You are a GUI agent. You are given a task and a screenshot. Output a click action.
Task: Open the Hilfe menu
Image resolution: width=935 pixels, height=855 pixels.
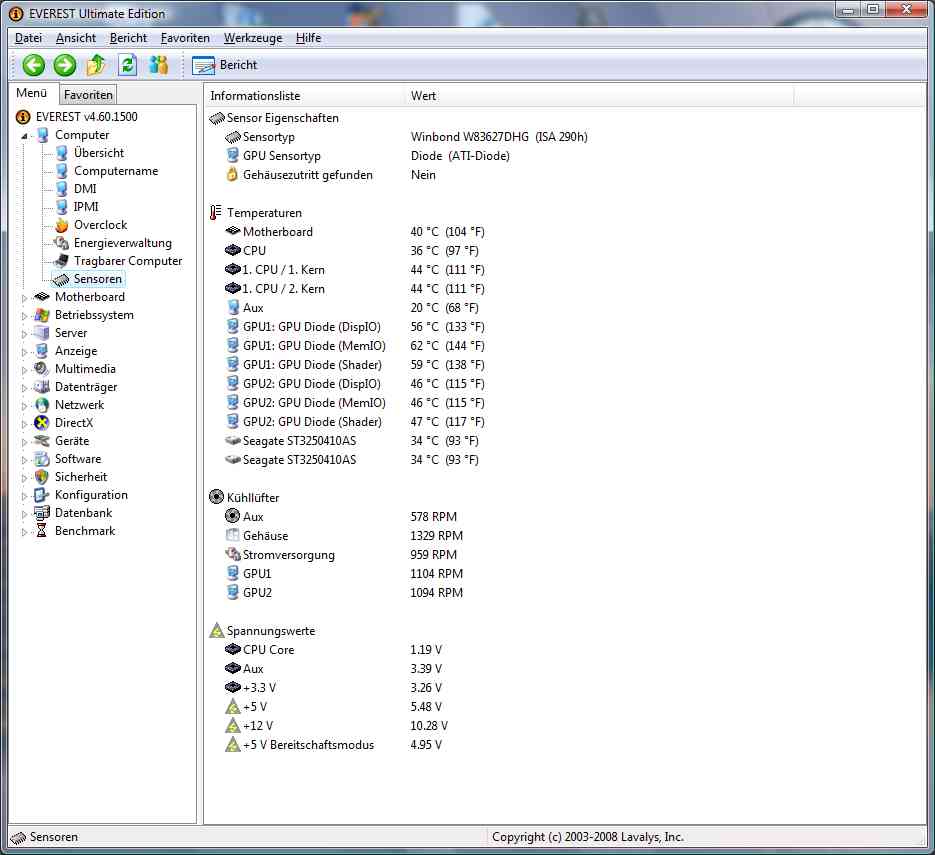[308, 38]
